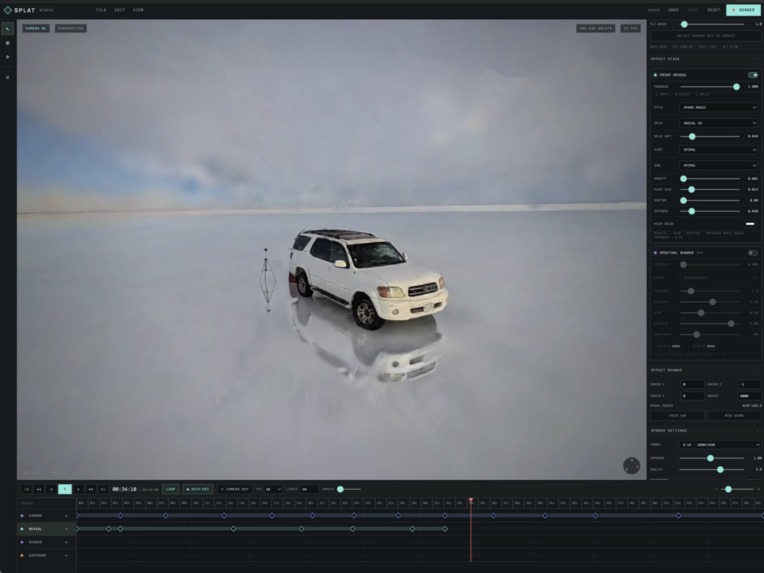764x573 pixels.
Task: Jump to end of timeline
Action: 103,489
